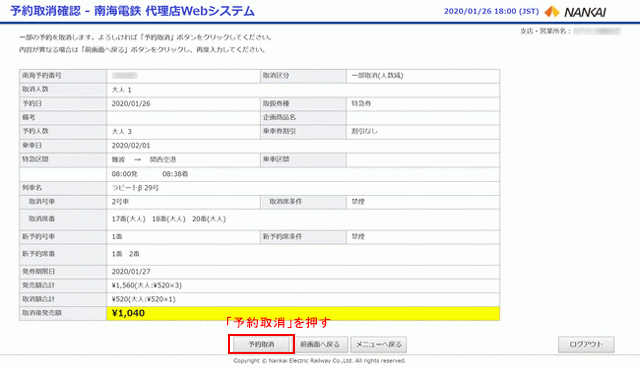Click the 取消人数 value 大人 1

[x=122, y=90]
